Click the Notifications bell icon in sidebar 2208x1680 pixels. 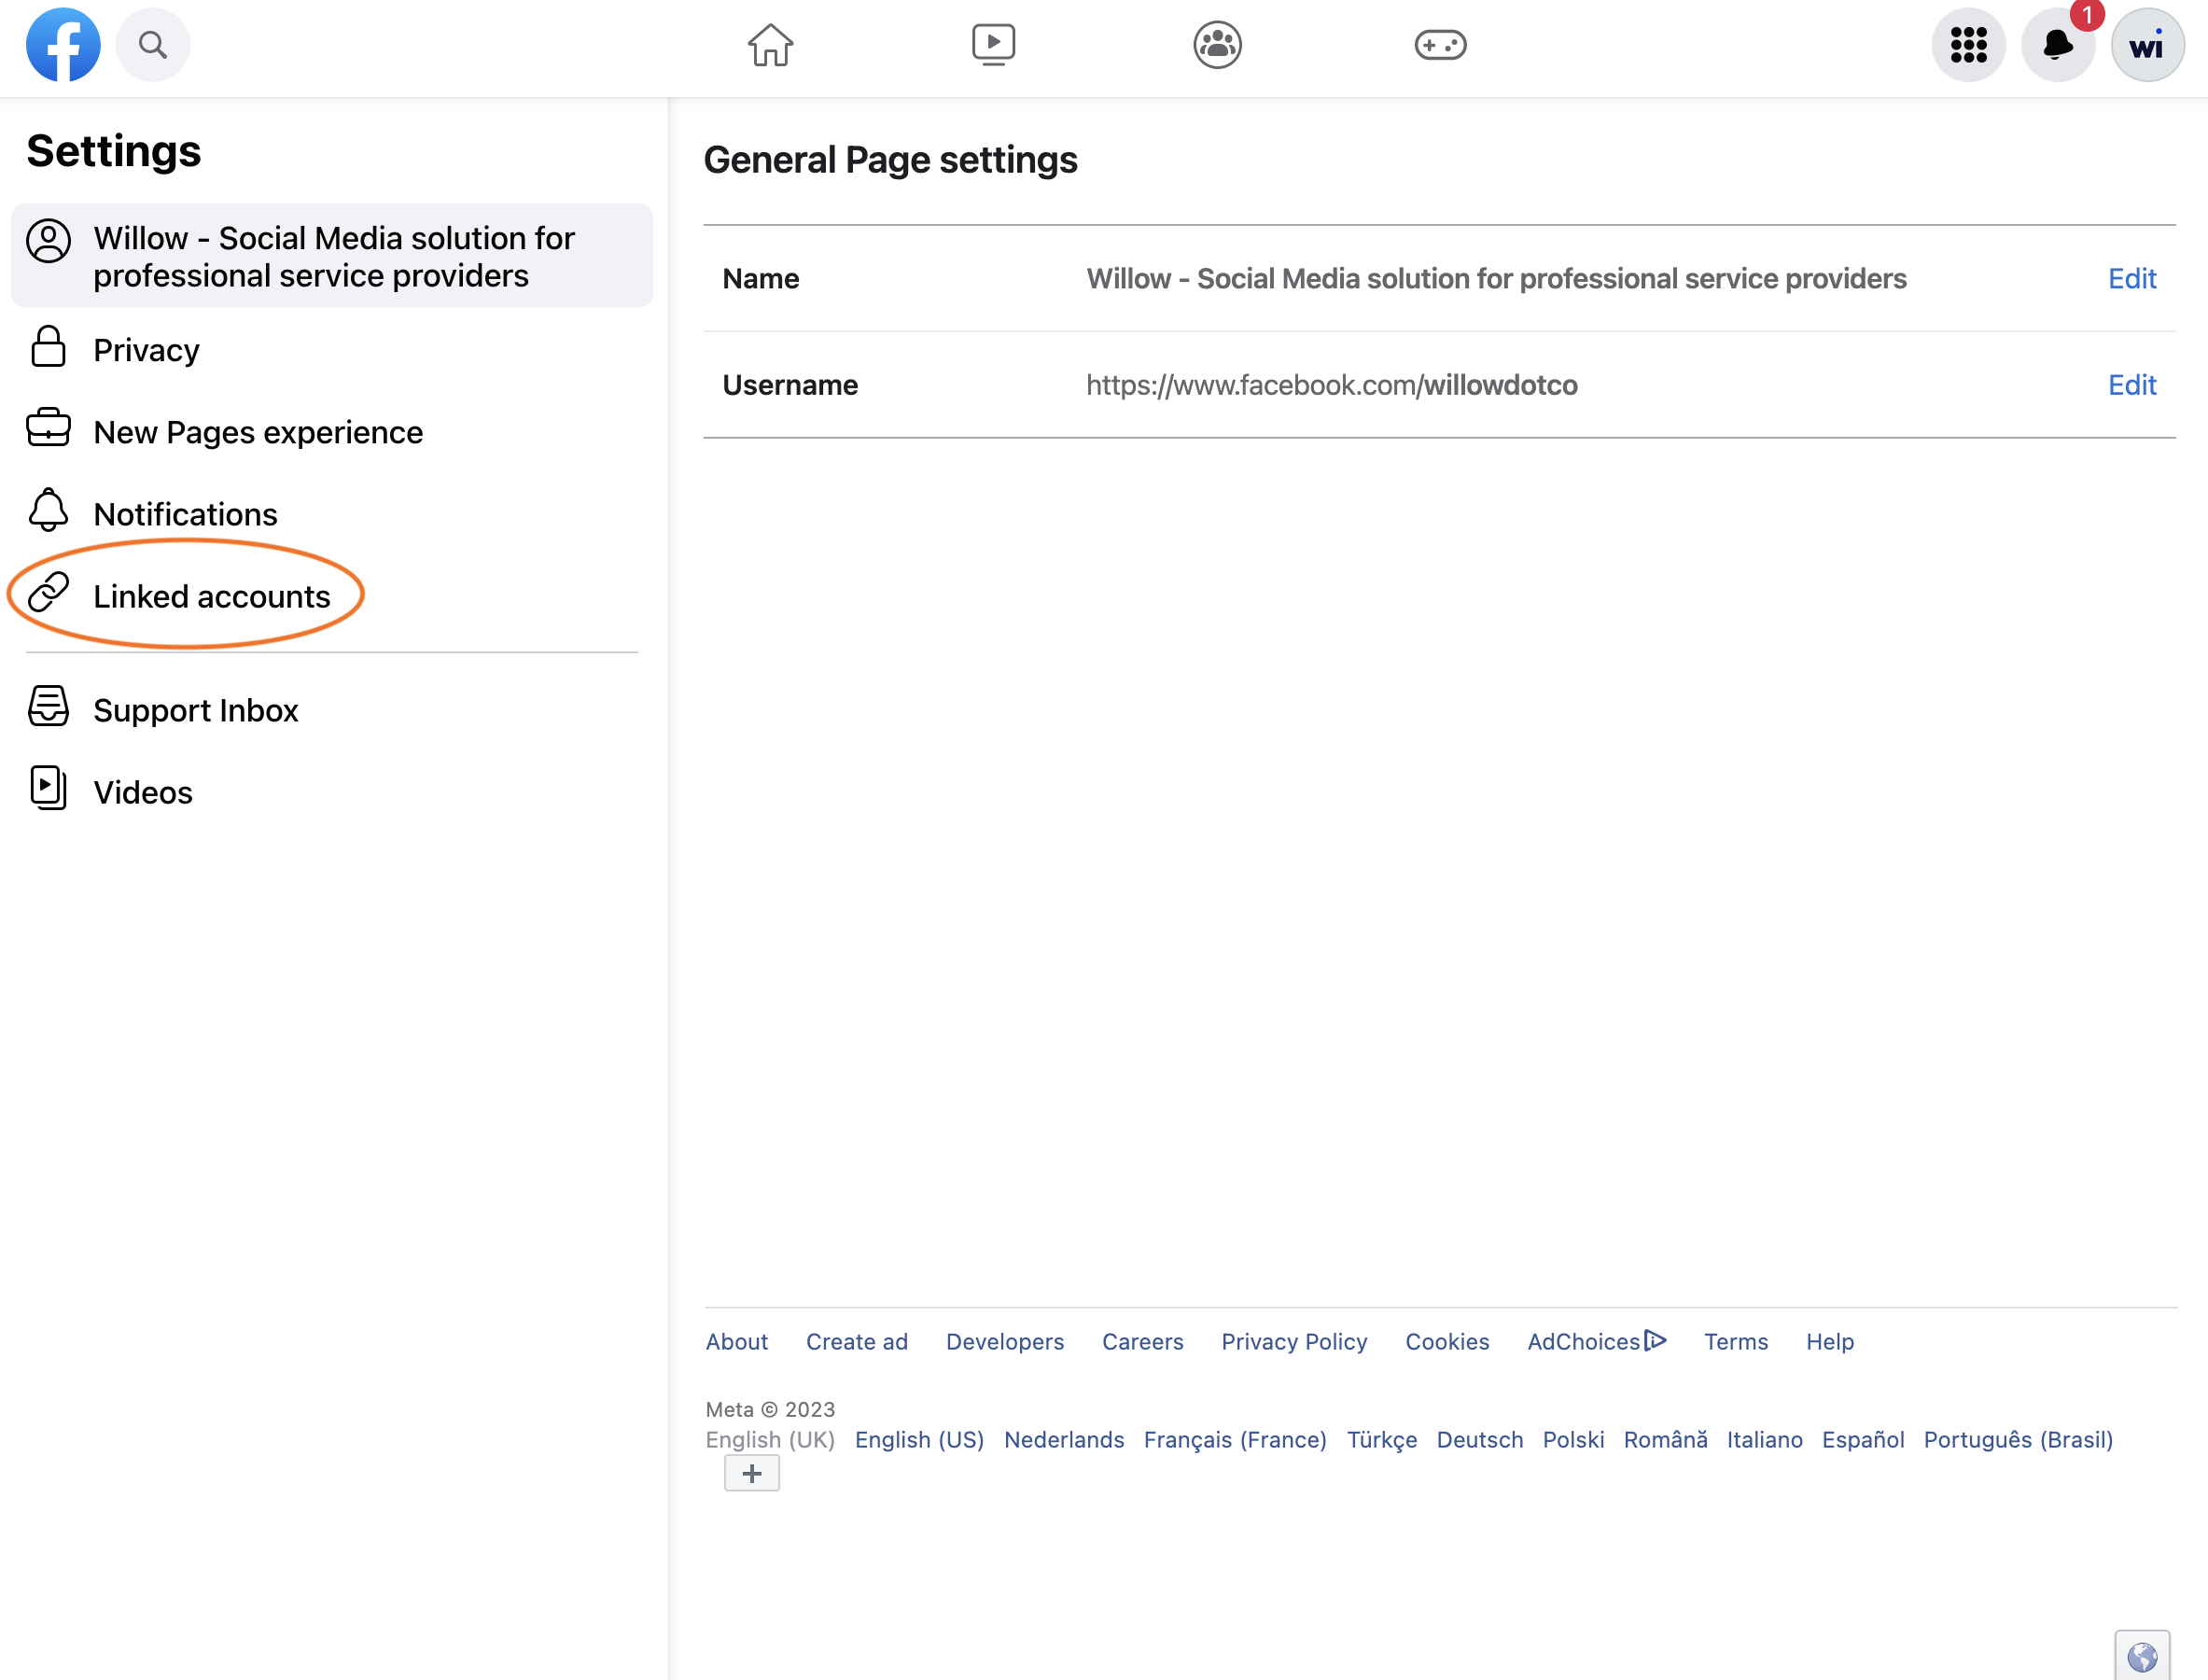tap(48, 510)
